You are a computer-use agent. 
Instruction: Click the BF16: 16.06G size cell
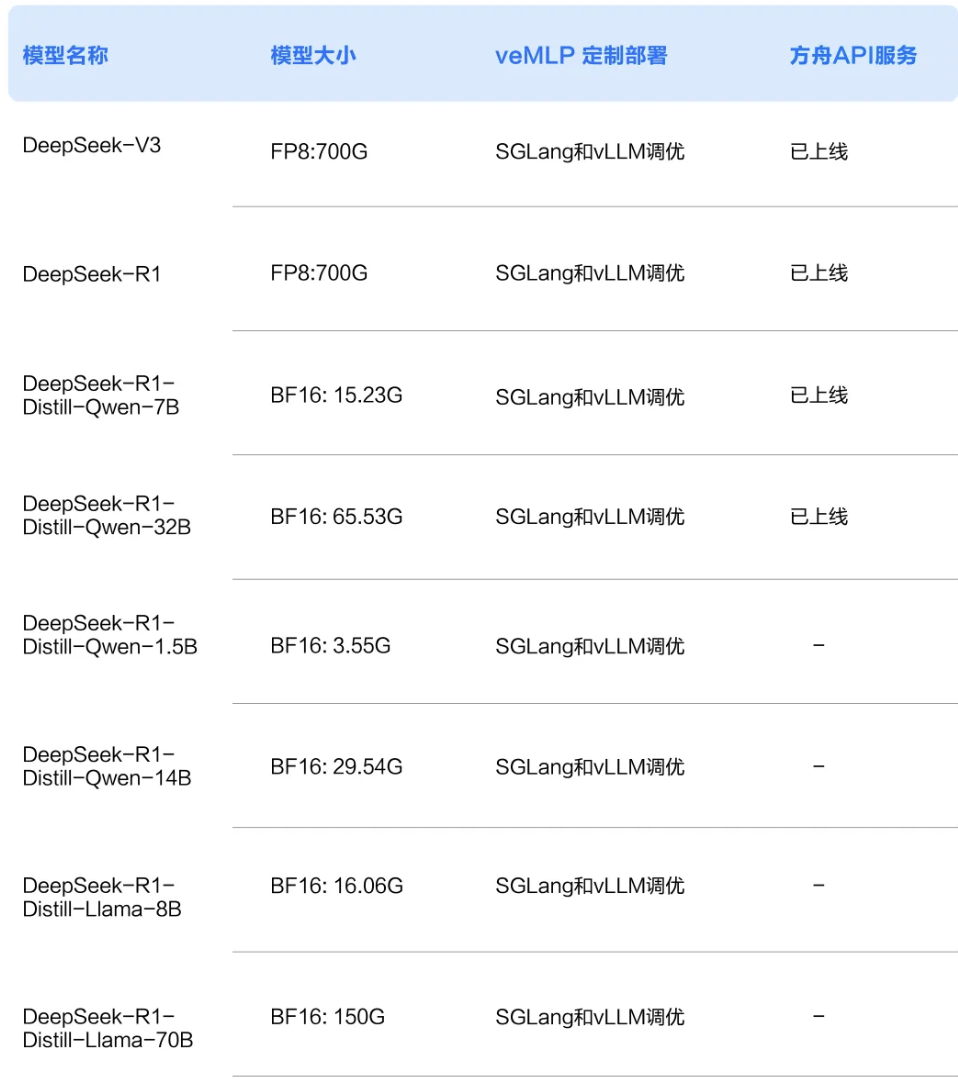(337, 886)
